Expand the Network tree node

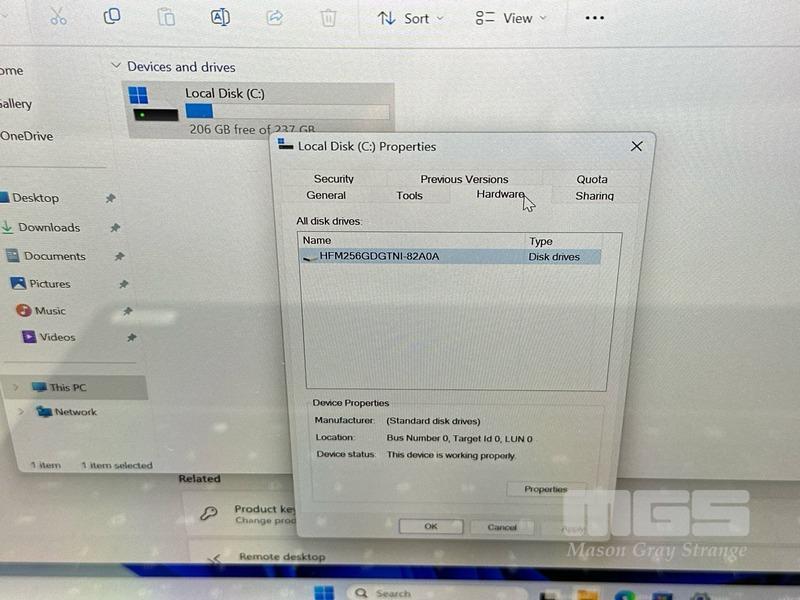tap(19, 411)
